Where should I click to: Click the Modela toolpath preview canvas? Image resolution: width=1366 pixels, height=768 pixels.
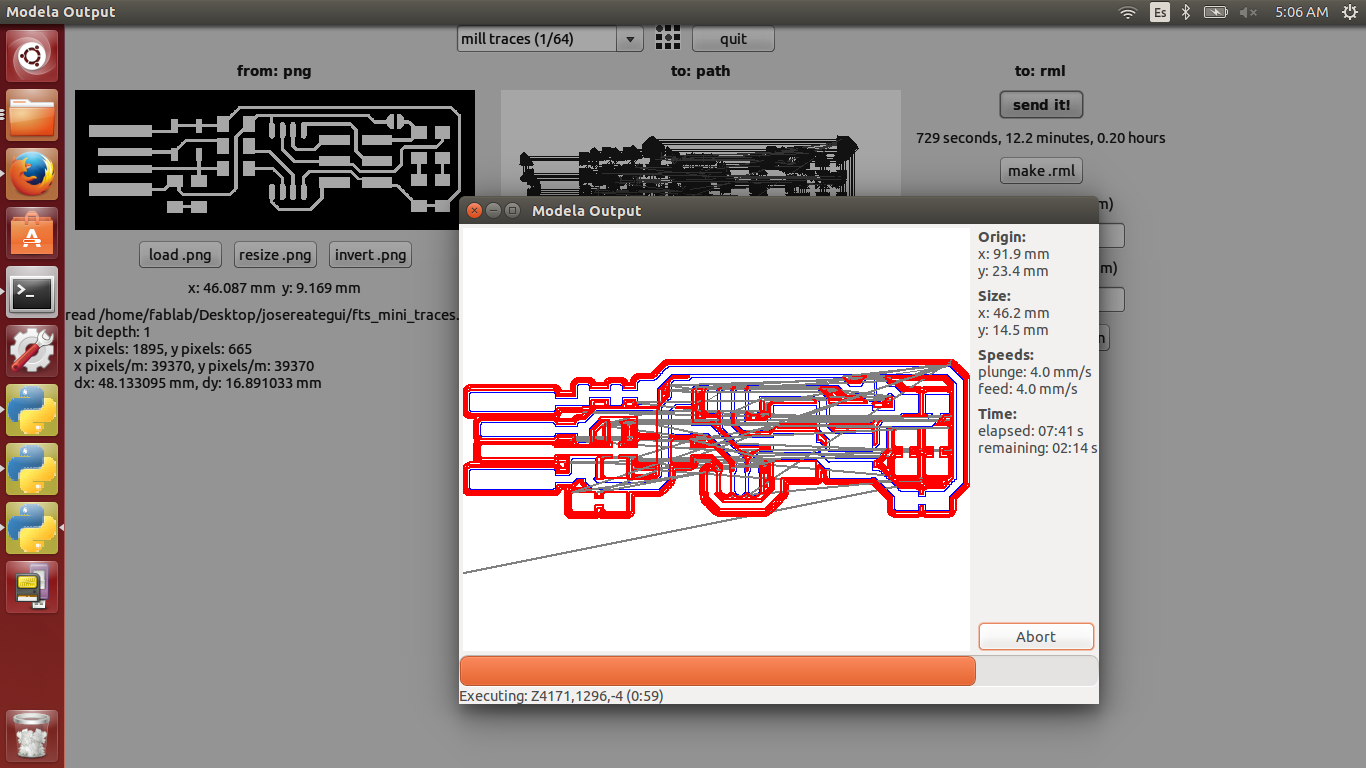715,439
